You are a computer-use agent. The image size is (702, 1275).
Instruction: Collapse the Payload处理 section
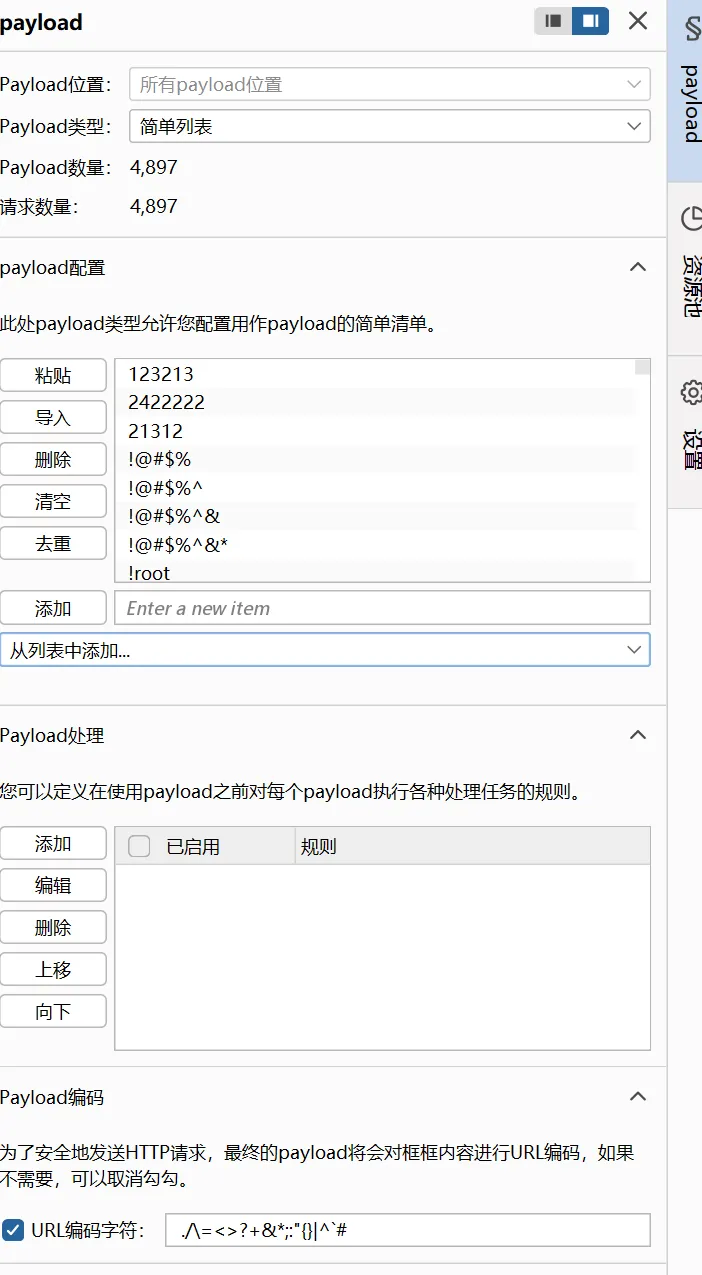pyautogui.click(x=637, y=735)
